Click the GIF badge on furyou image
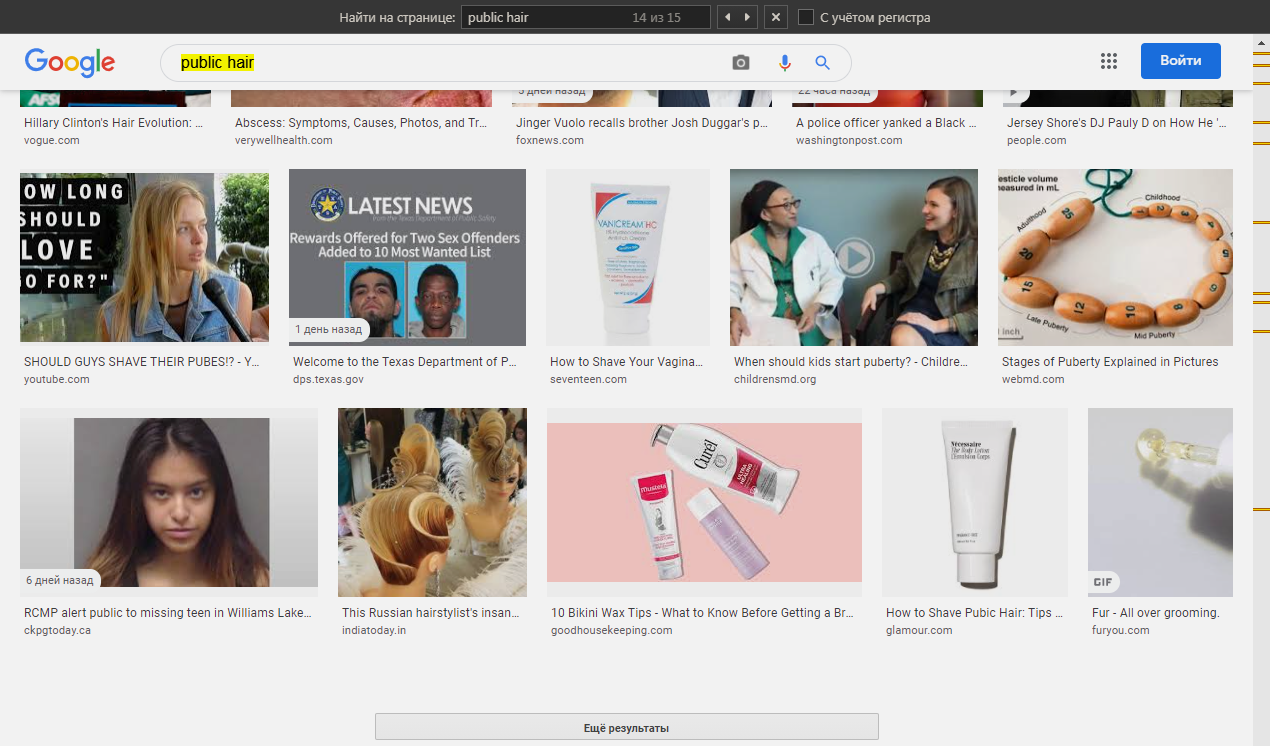Image resolution: width=1270 pixels, height=746 pixels. click(x=1103, y=582)
